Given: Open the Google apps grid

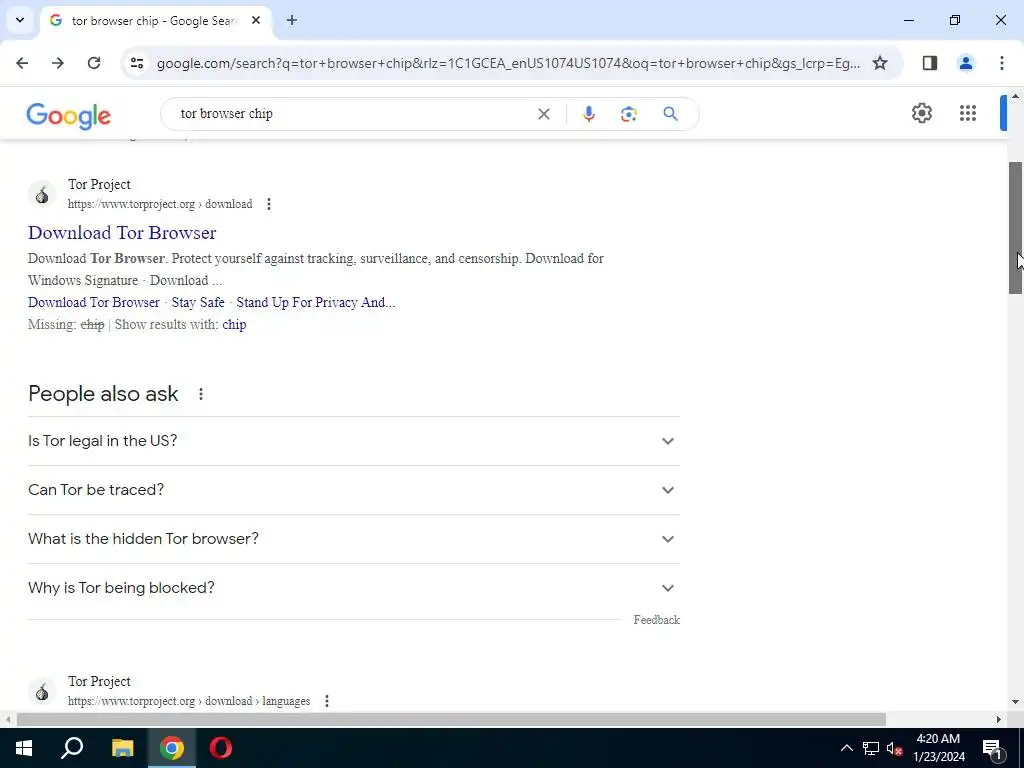Looking at the screenshot, I should tap(968, 113).
